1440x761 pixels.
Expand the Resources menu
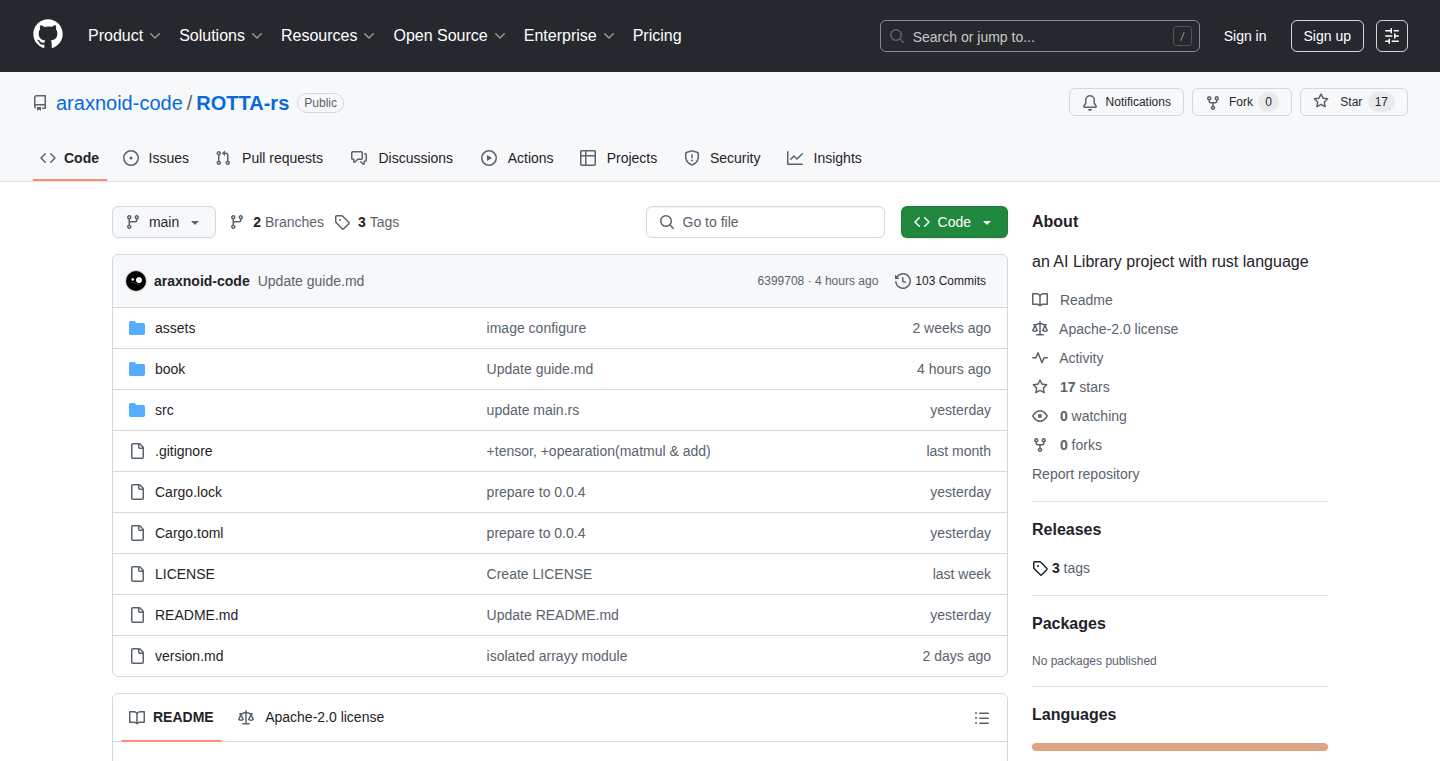328,35
